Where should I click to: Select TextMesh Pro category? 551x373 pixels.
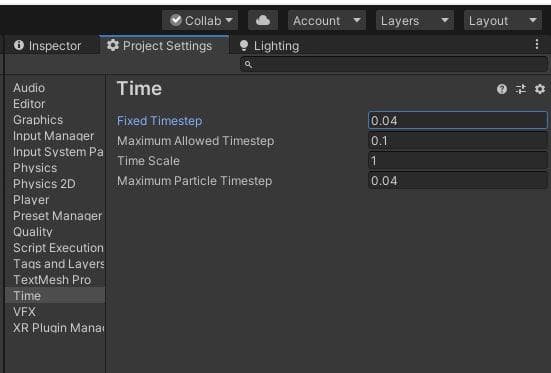[x=55, y=280]
